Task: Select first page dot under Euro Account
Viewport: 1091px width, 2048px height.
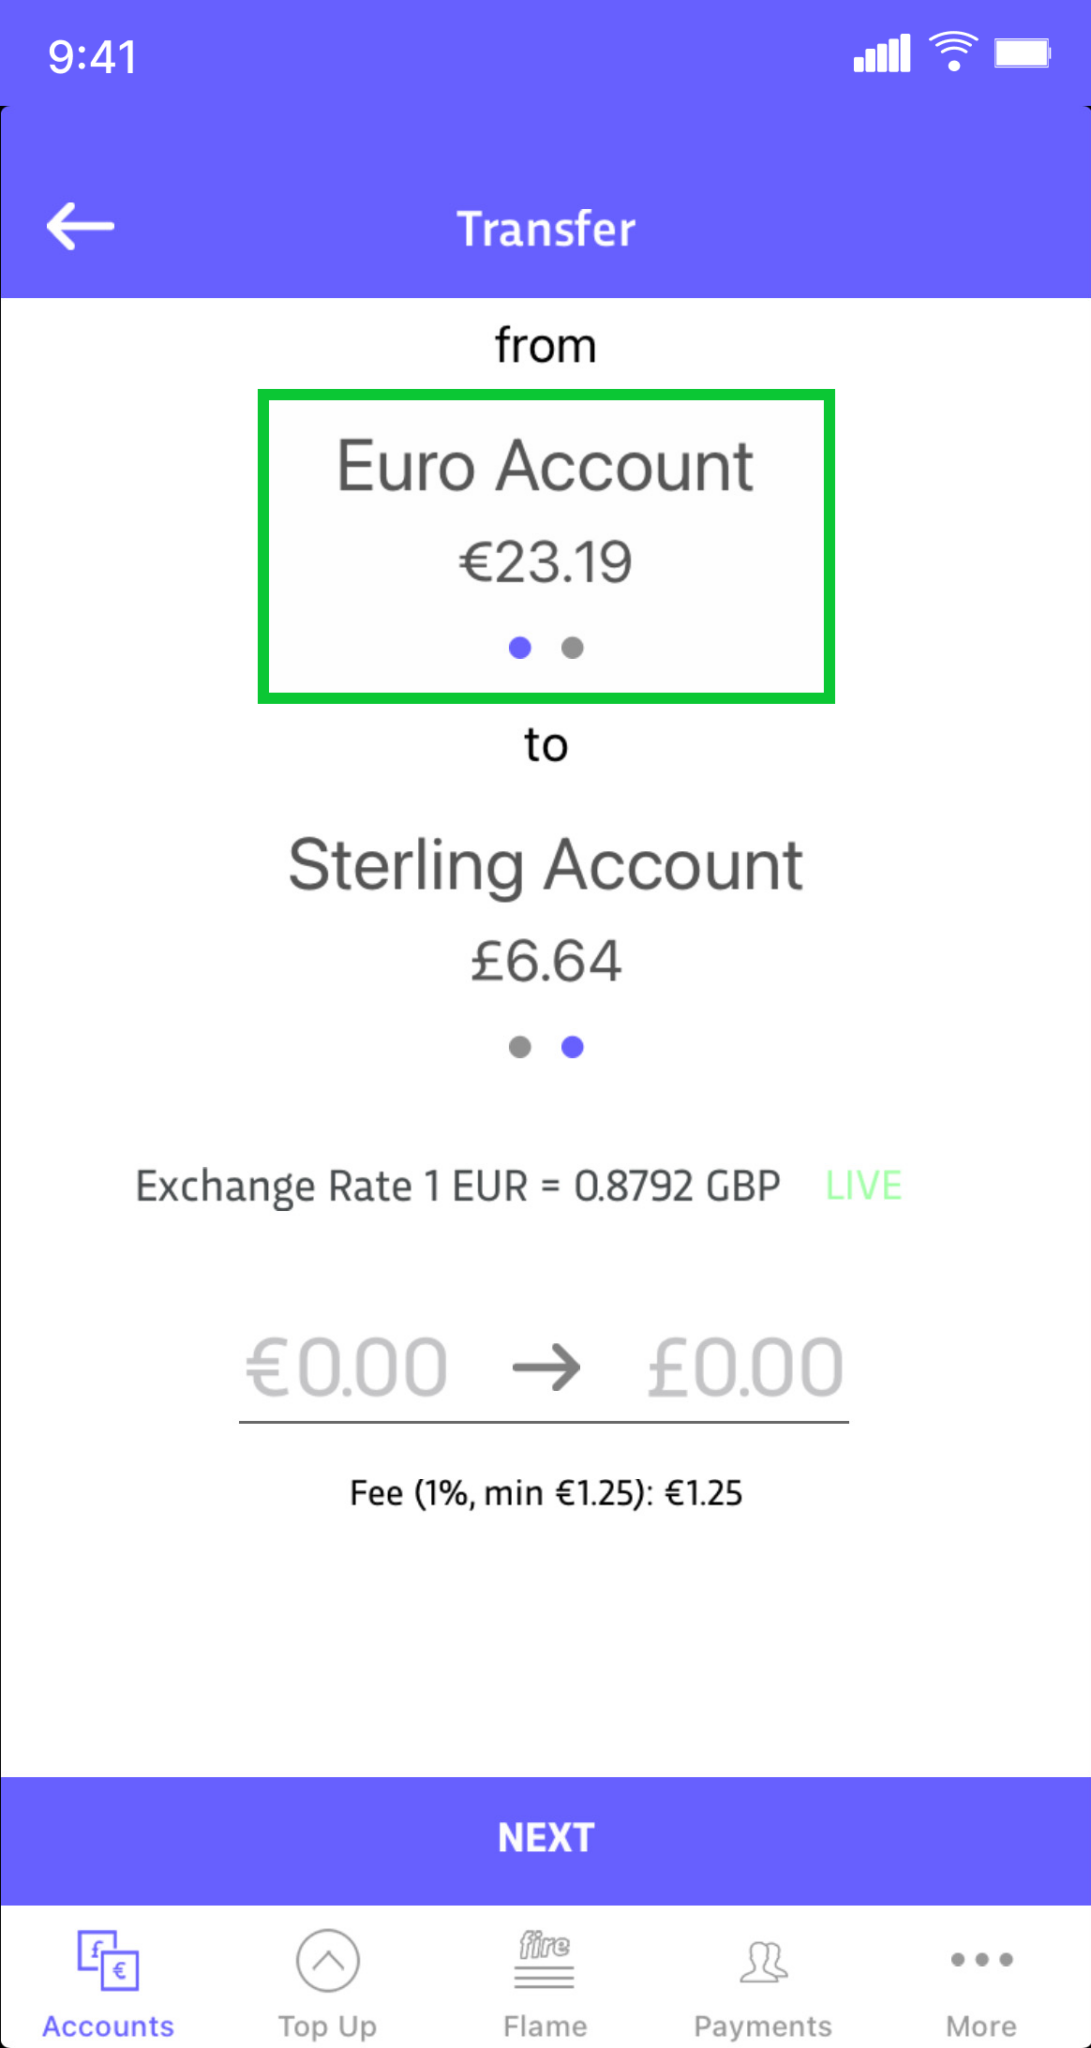Action: click(x=520, y=648)
